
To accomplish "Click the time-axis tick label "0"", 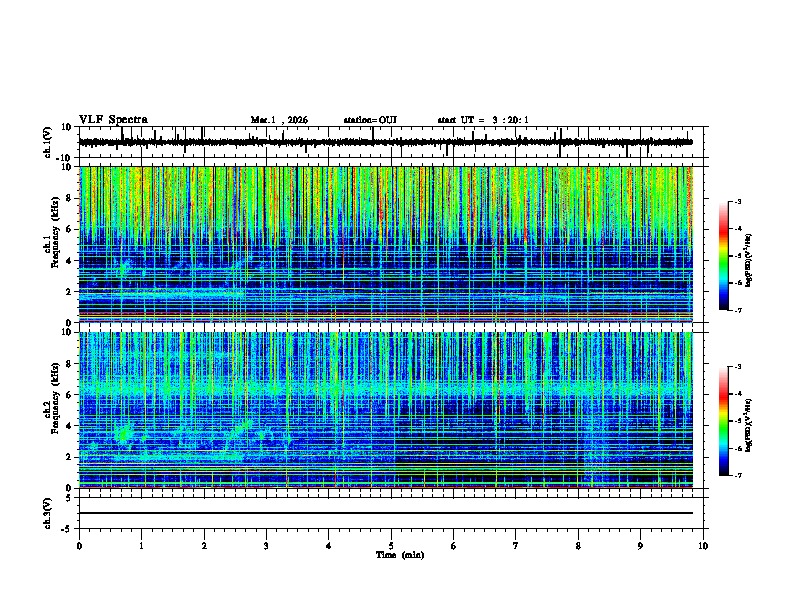I will (79, 546).
